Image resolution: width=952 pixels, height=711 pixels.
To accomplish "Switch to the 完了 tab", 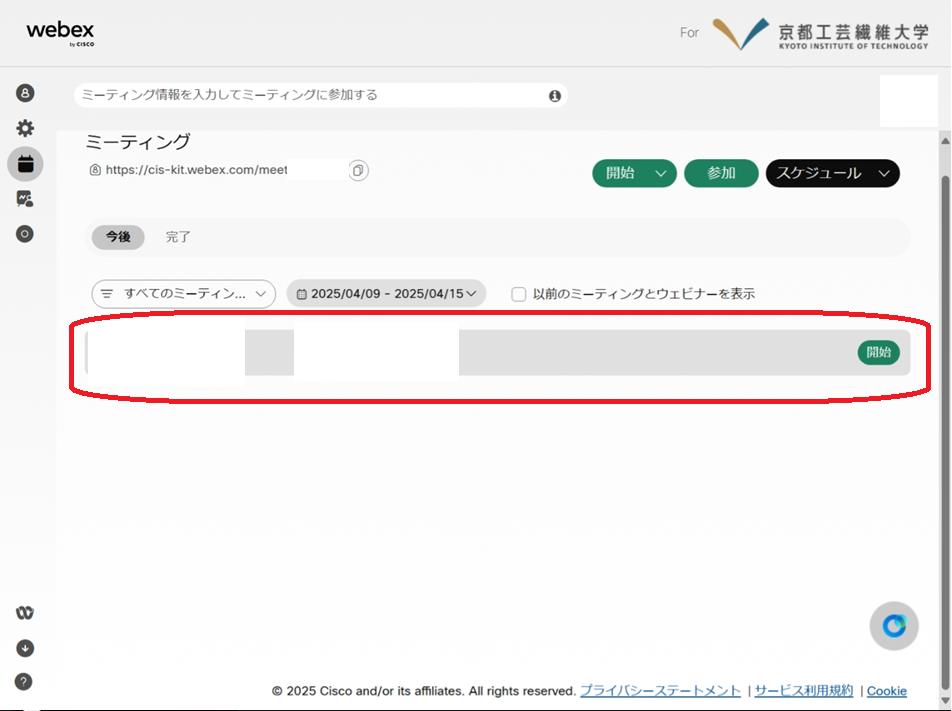I will [178, 237].
